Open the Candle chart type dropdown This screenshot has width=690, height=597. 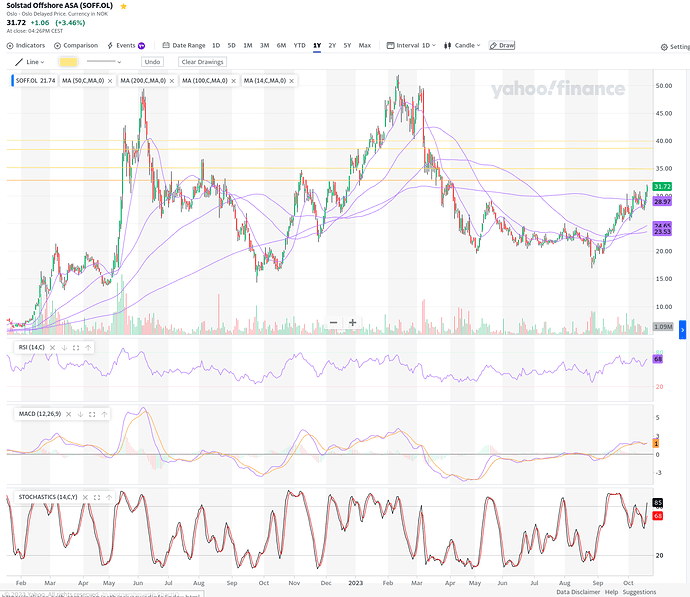[462, 45]
